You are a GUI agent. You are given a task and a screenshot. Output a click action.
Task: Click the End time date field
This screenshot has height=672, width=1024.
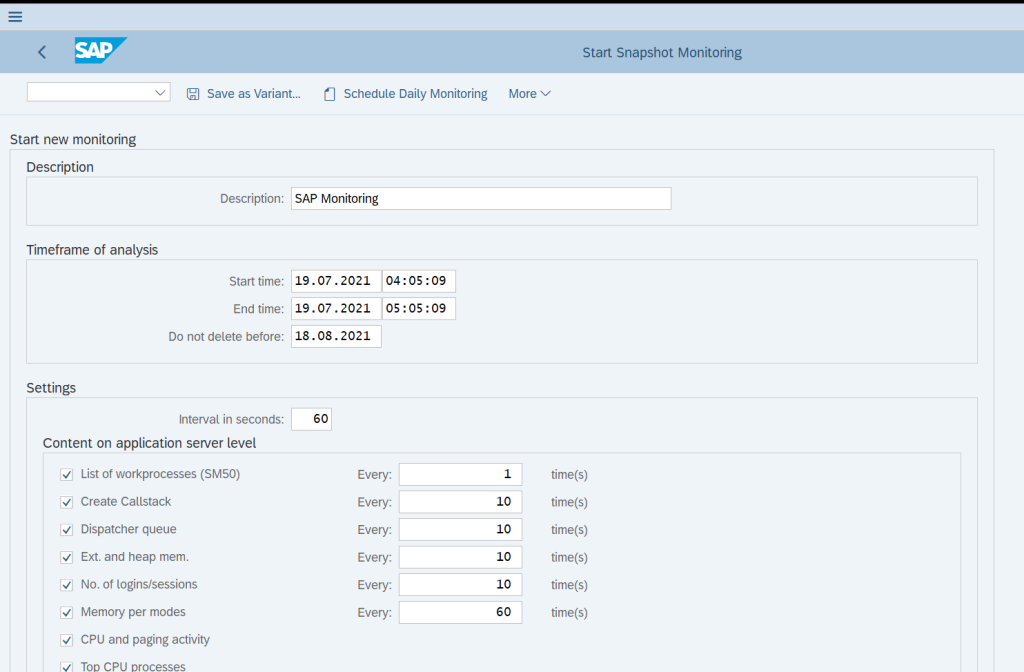(336, 309)
